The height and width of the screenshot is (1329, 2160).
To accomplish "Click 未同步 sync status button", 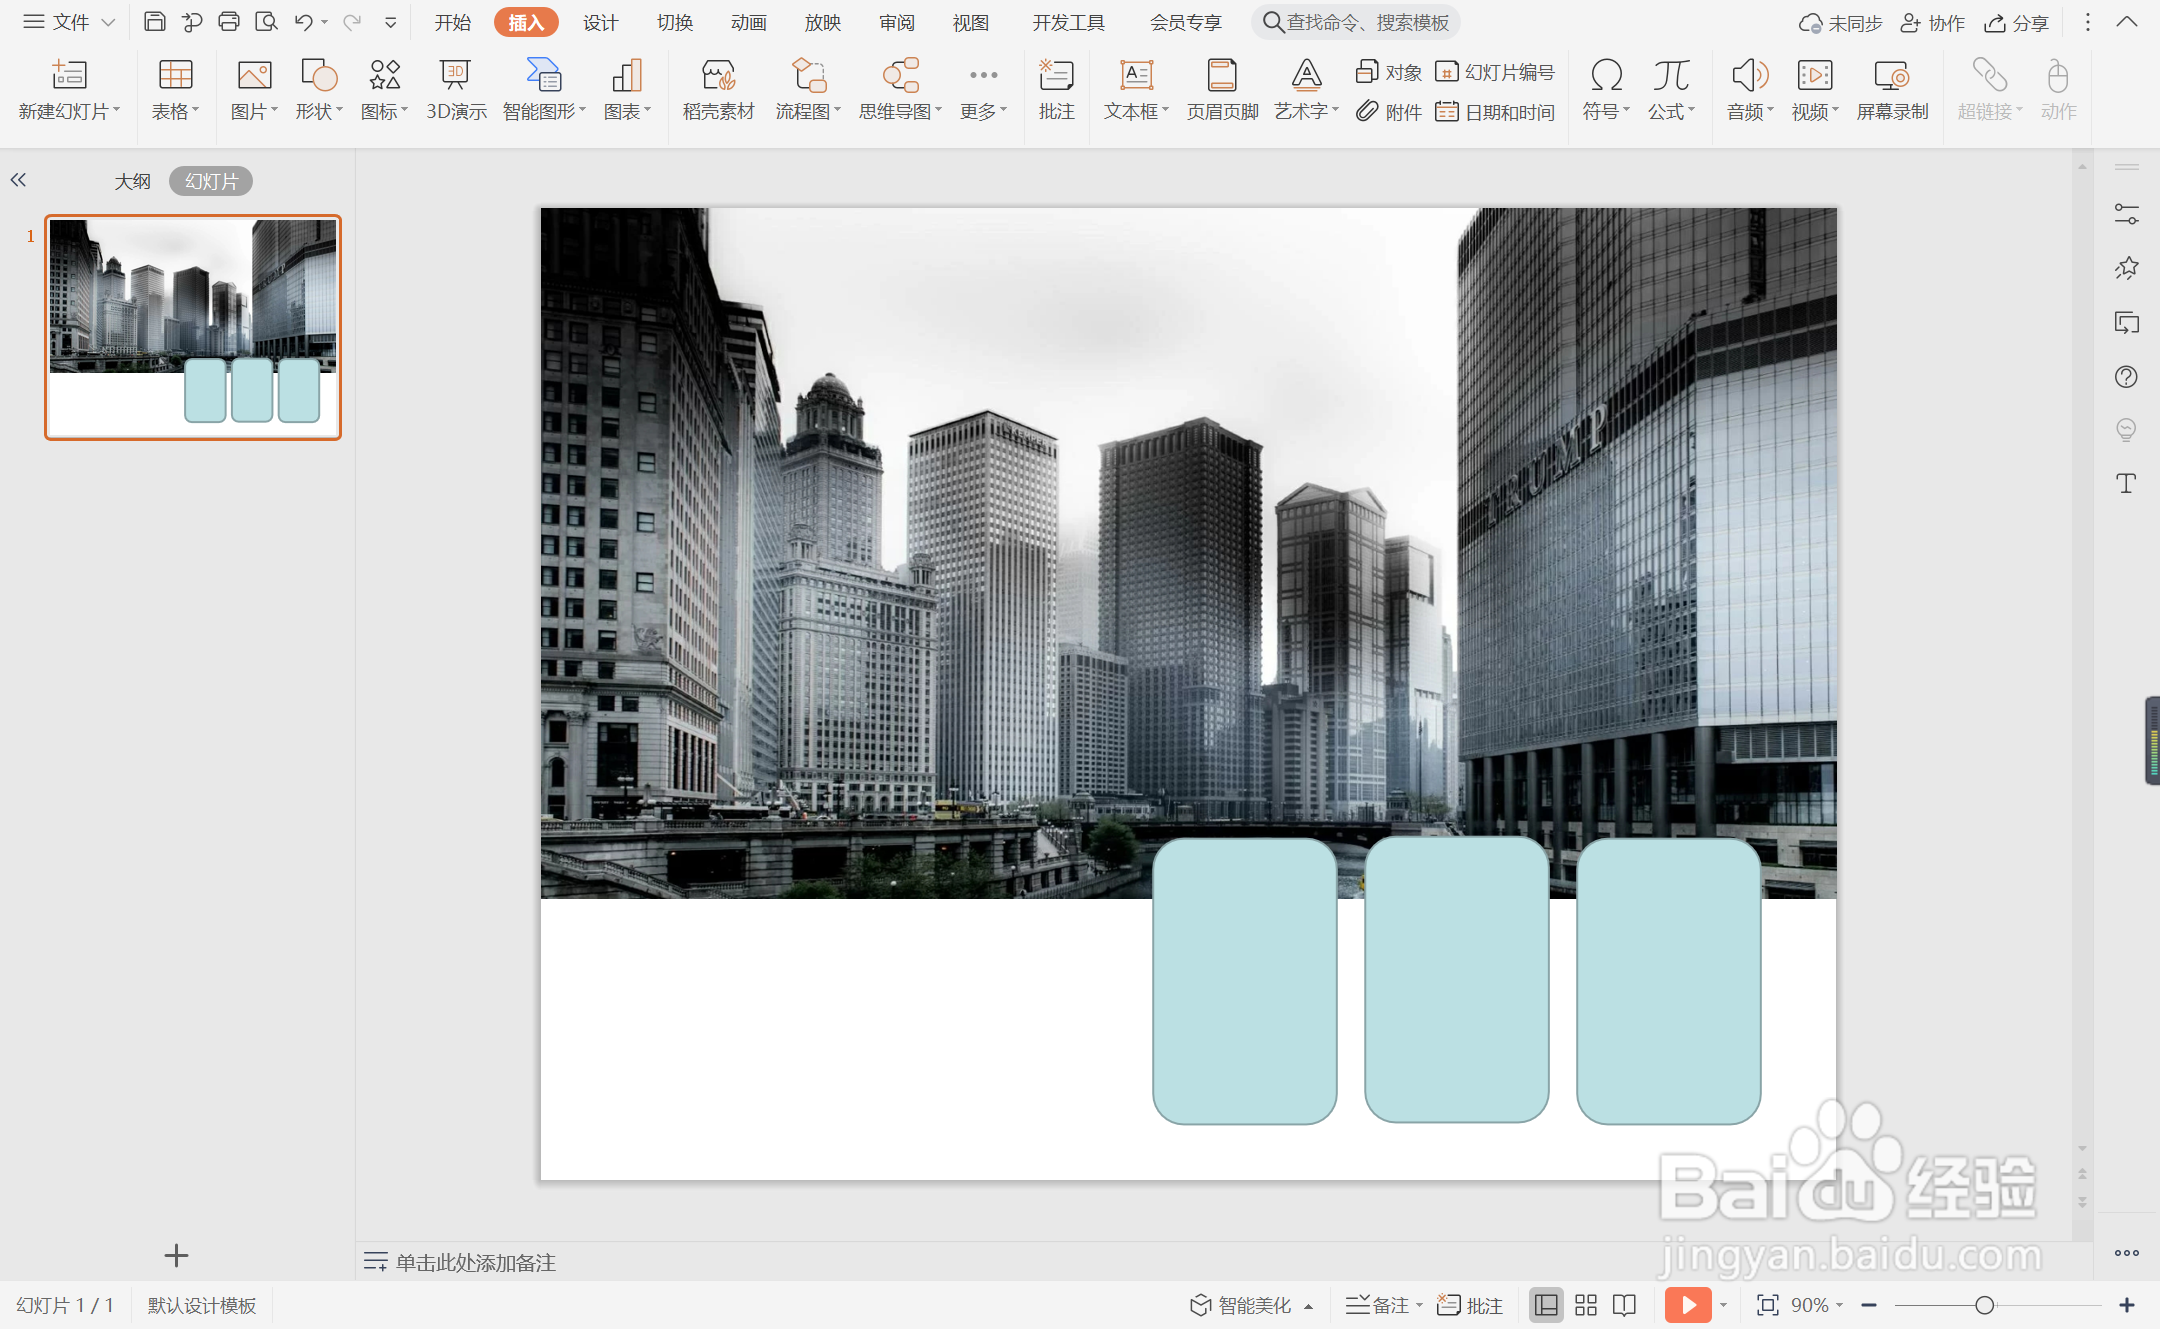I will tap(1840, 23).
